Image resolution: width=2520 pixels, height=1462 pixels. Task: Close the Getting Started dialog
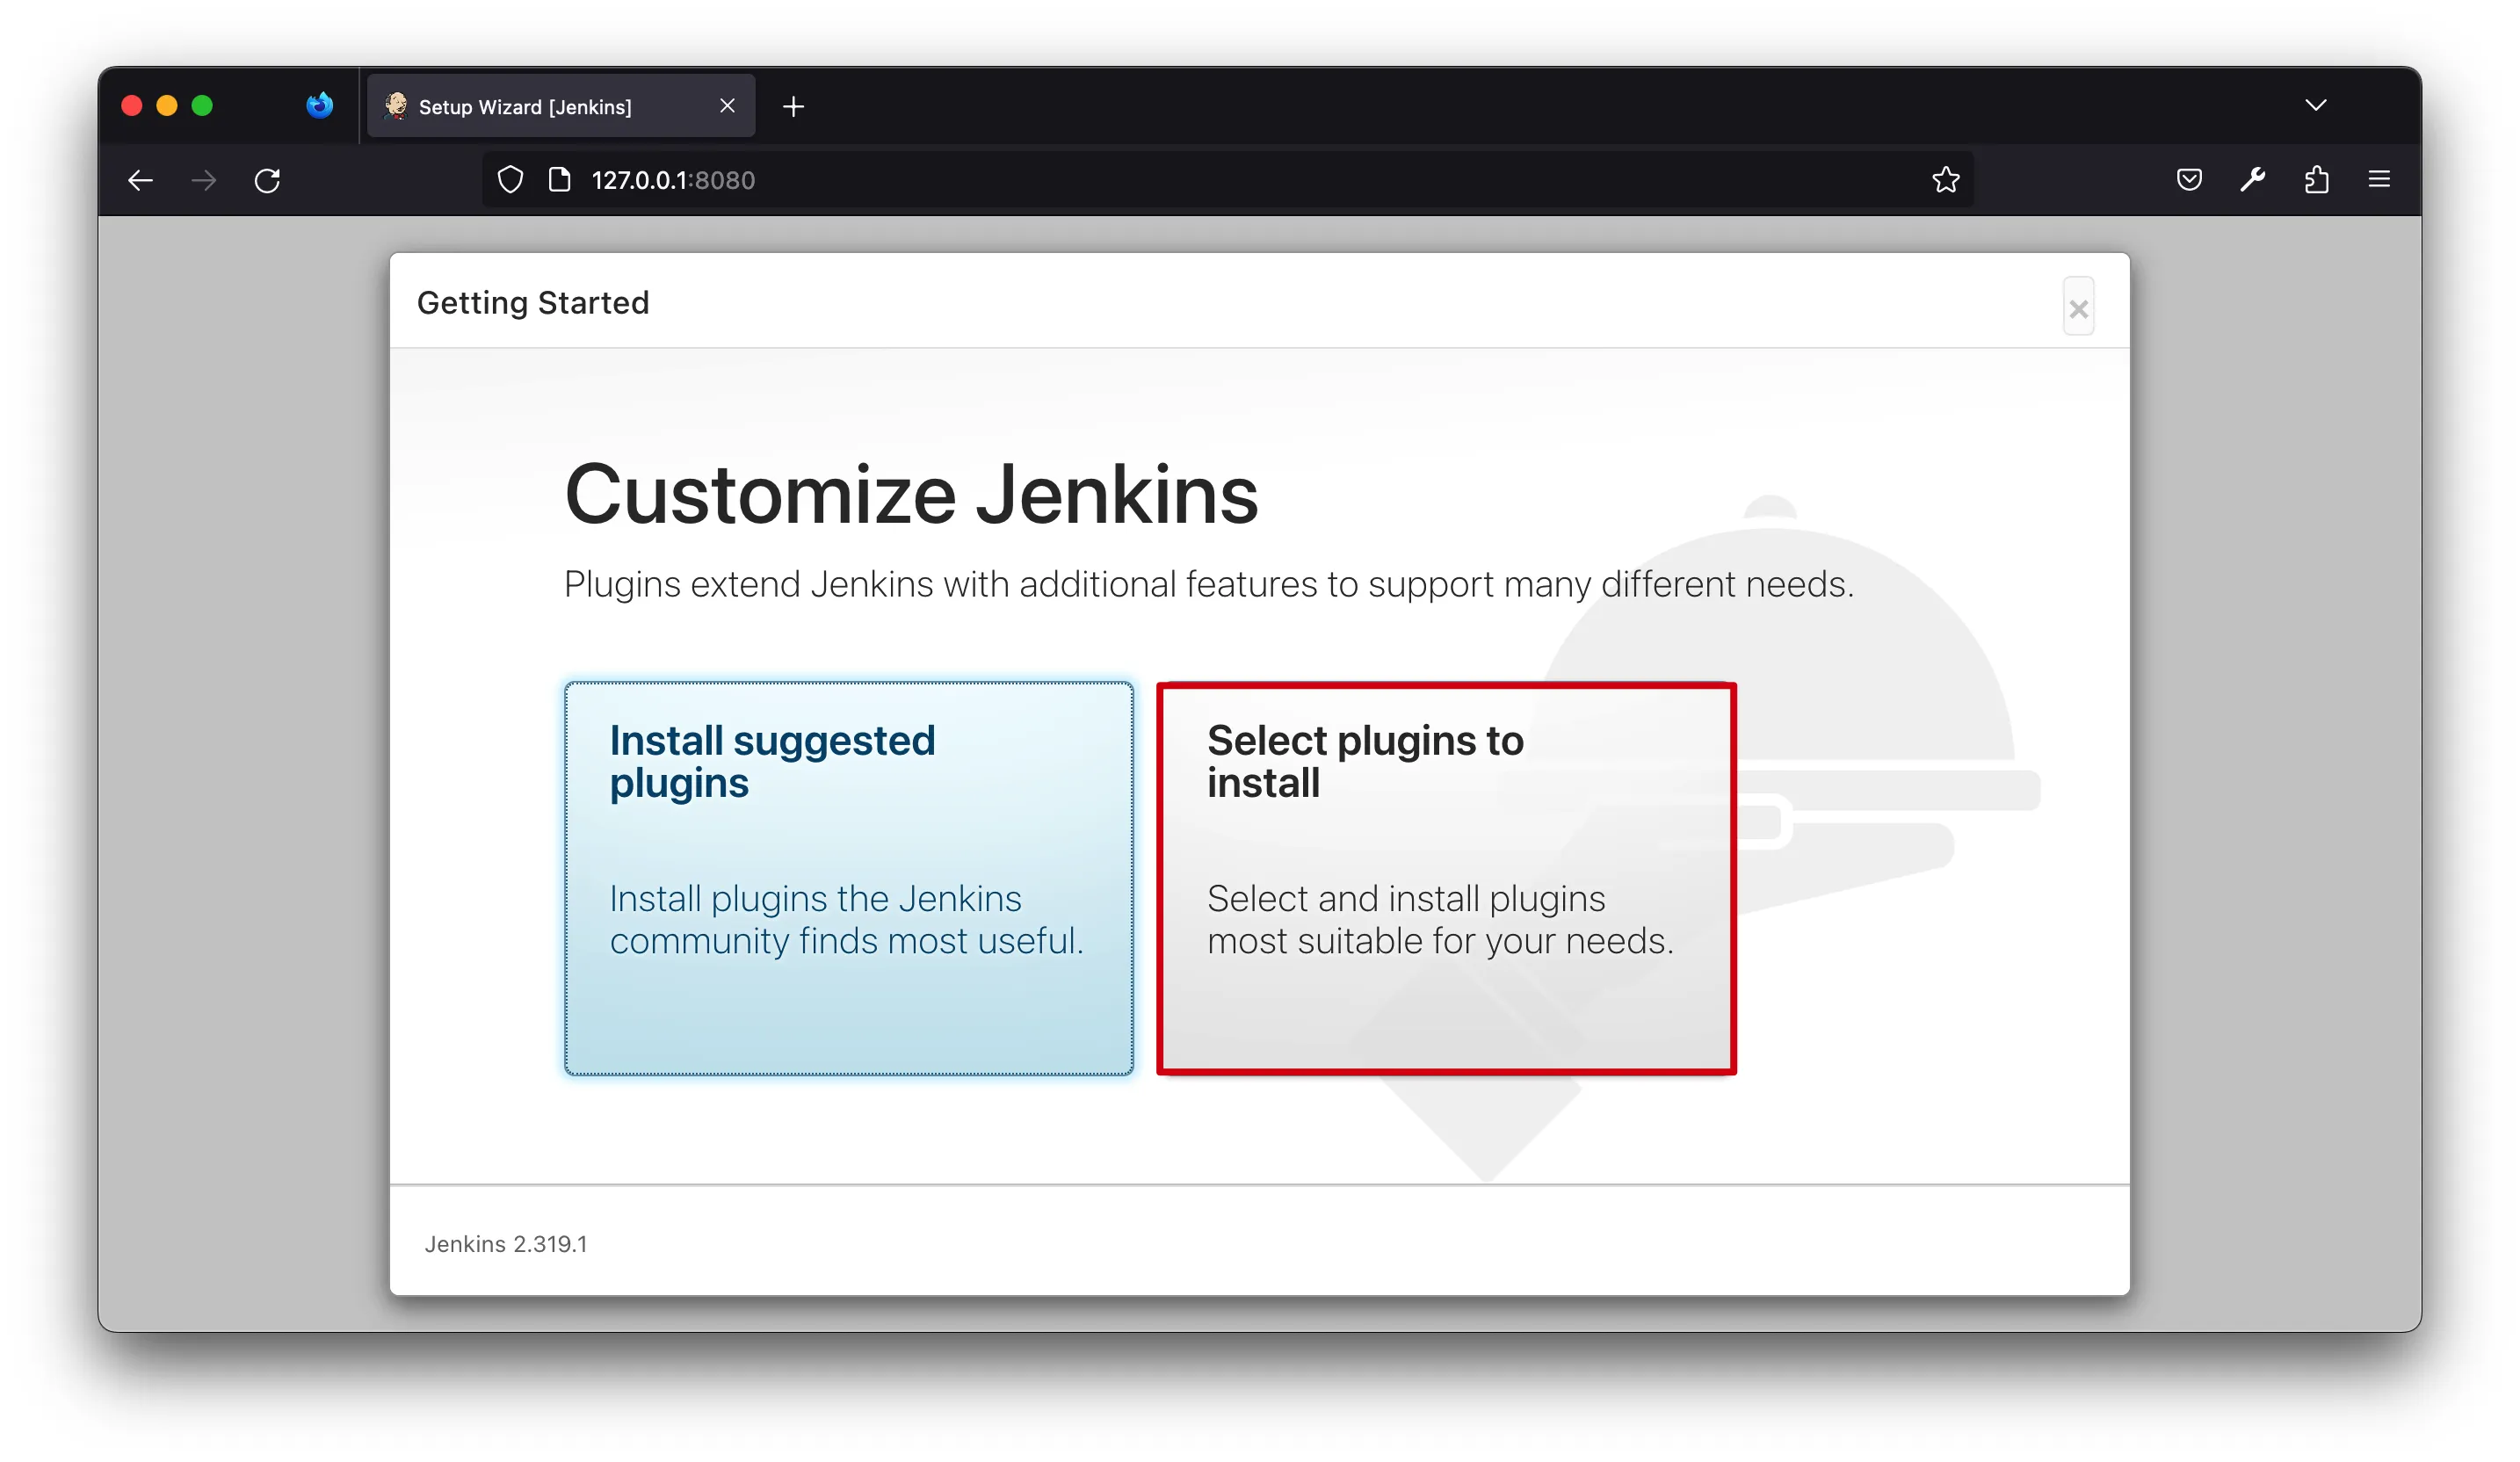click(2078, 308)
